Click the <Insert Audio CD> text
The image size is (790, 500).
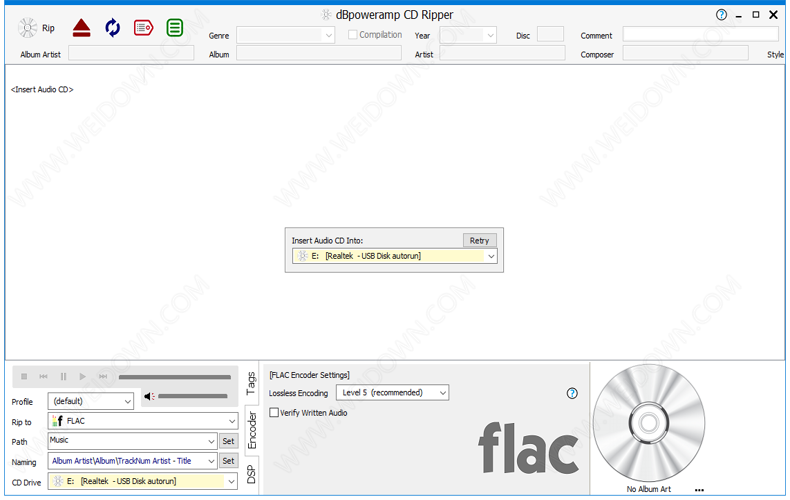coord(42,89)
